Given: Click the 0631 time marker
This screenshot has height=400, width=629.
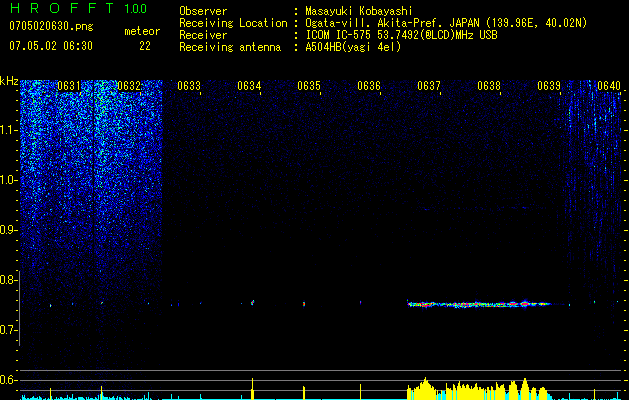Looking at the screenshot, I should [69, 86].
